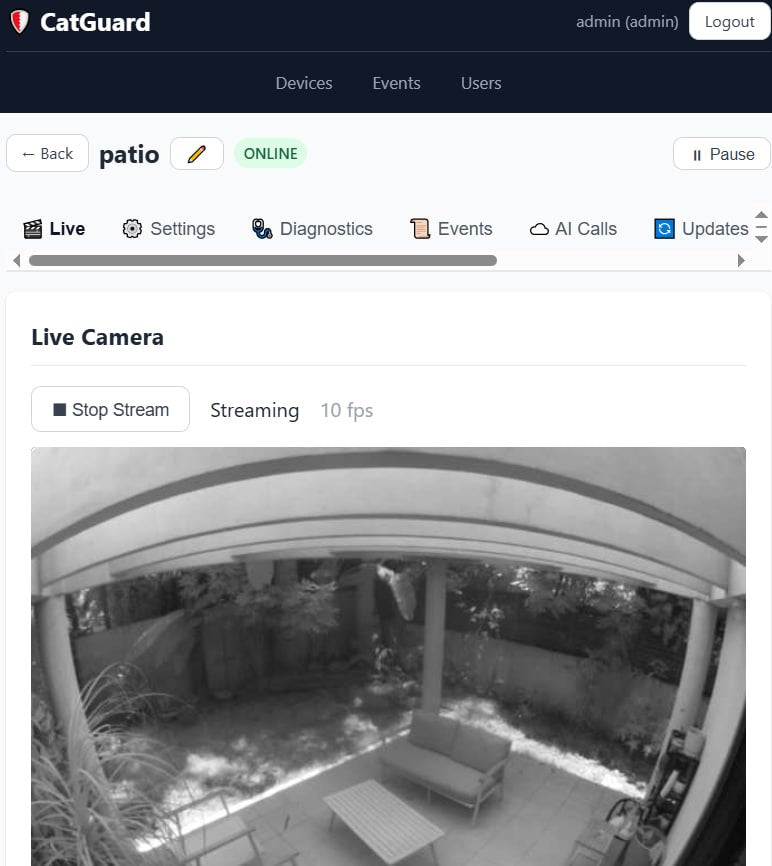Image resolution: width=772 pixels, height=866 pixels.
Task: Switch to the Updates tab label
Action: click(715, 229)
